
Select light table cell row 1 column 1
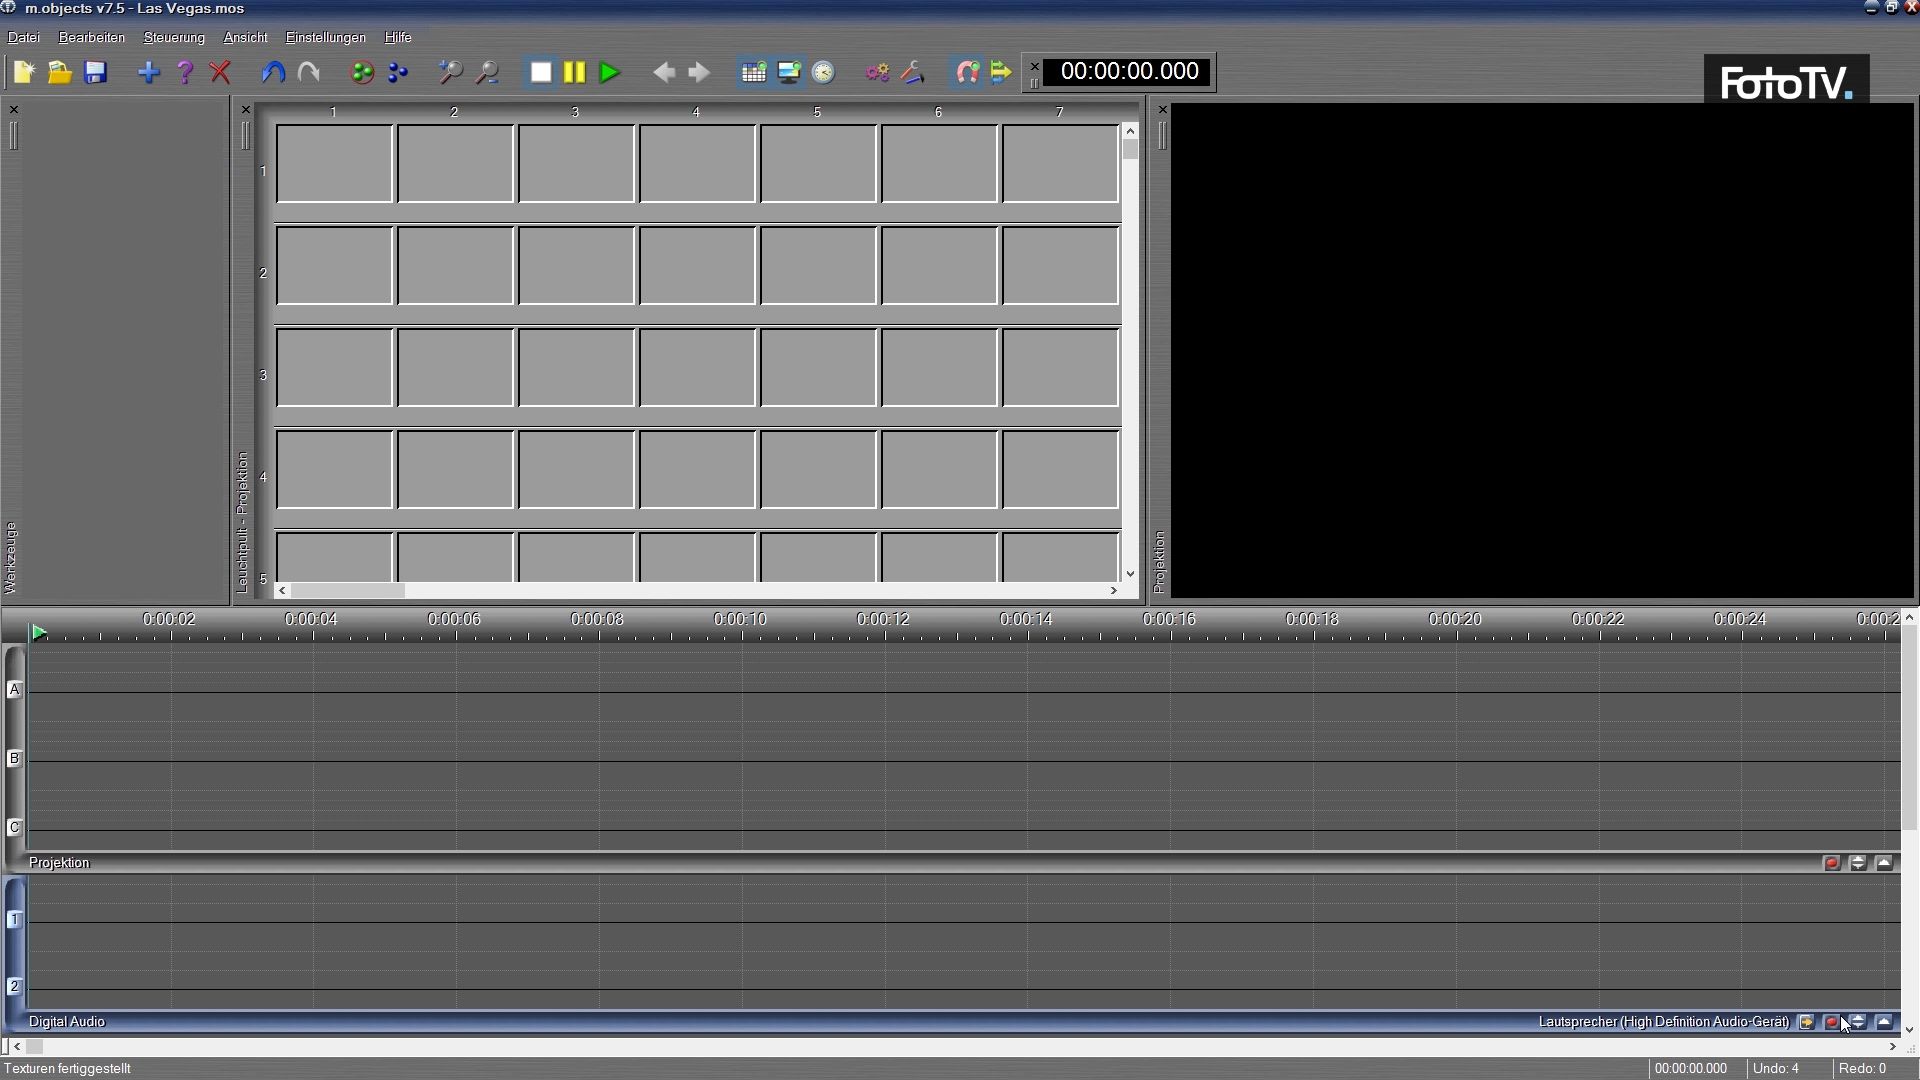[334, 164]
